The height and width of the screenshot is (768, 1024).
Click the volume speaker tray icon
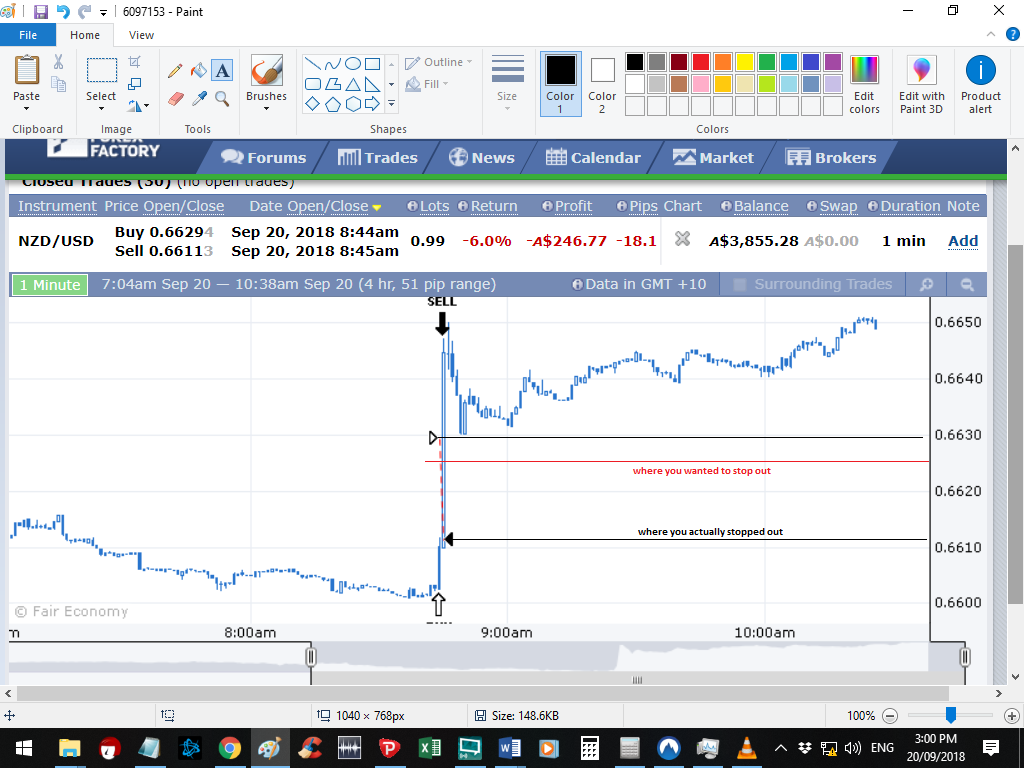tap(852, 748)
